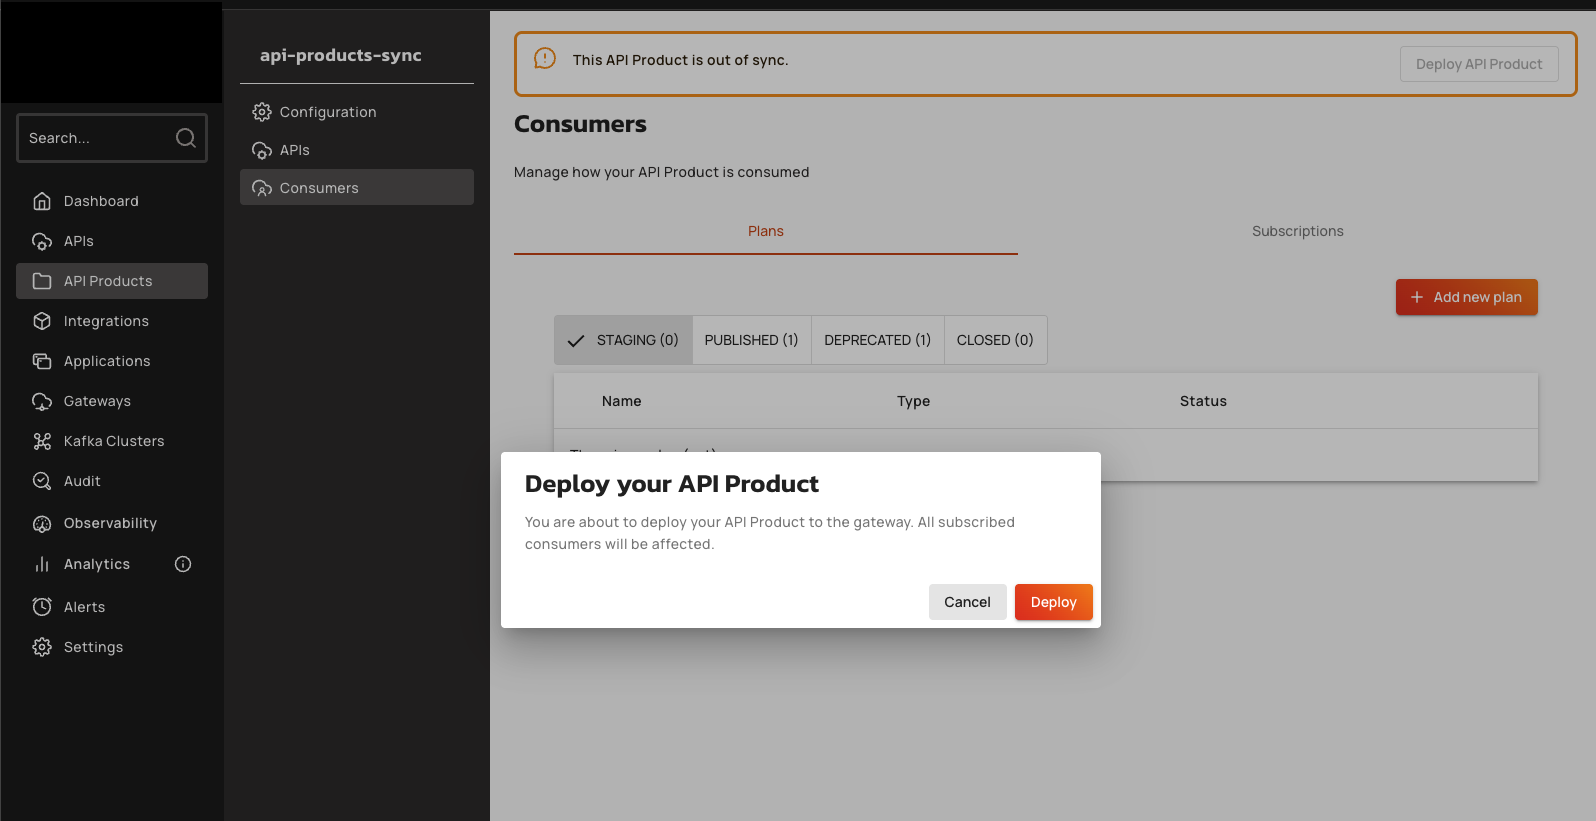The height and width of the screenshot is (821, 1596).
Task: Click the Integrations cube icon
Action: pyautogui.click(x=42, y=321)
